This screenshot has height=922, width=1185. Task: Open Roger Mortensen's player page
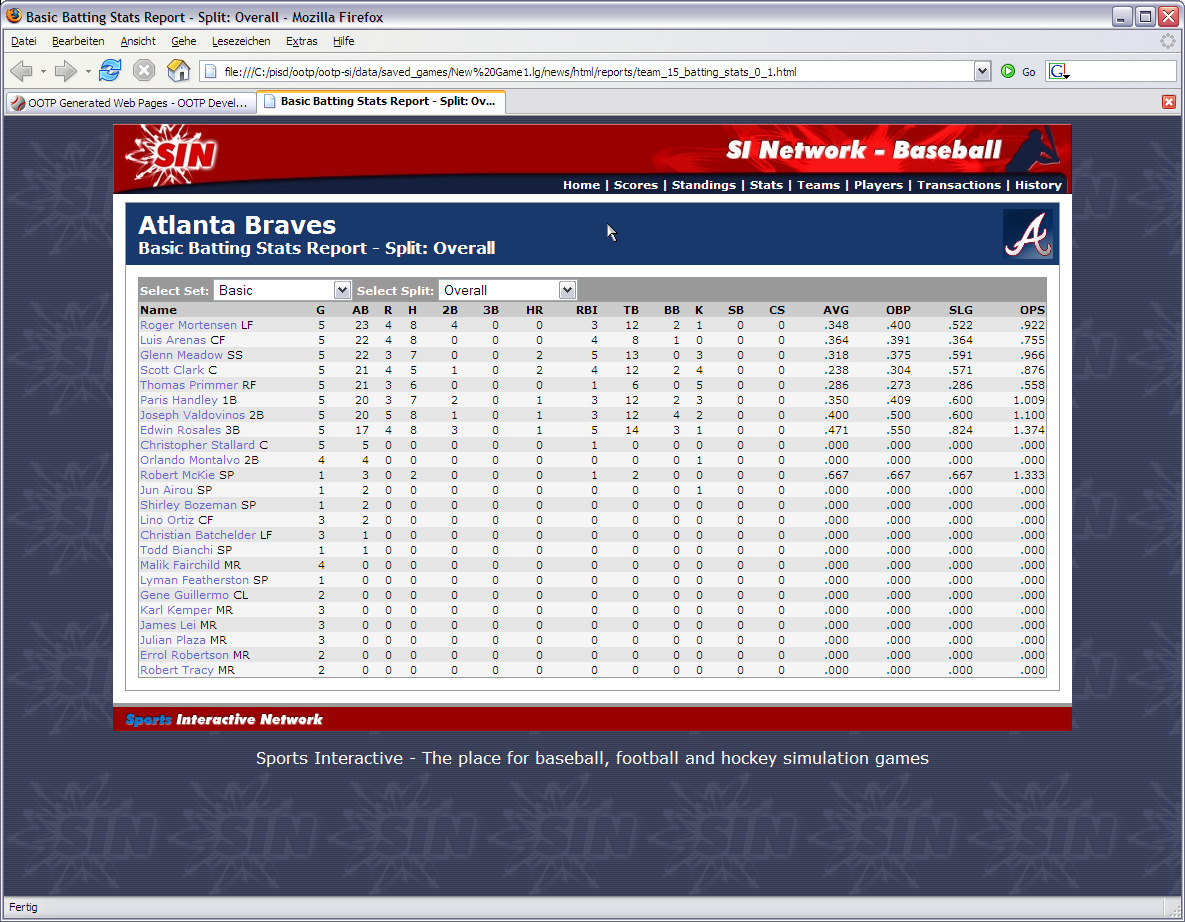coord(188,325)
